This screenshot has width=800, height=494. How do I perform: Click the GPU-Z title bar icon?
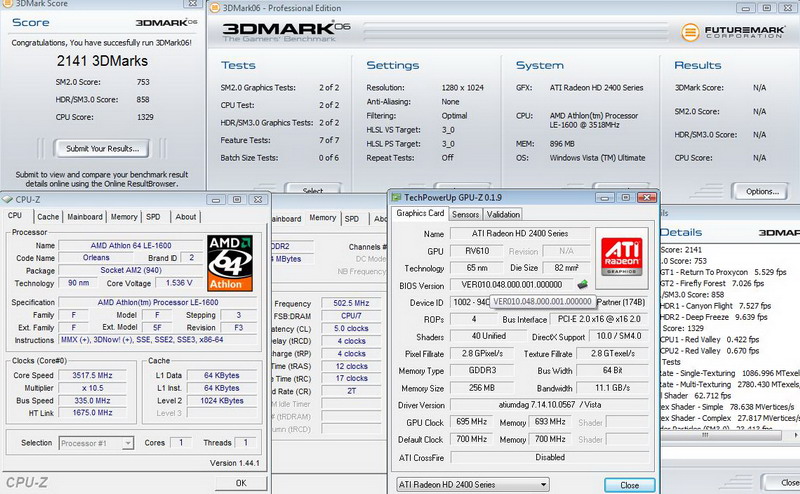pyautogui.click(x=396, y=197)
